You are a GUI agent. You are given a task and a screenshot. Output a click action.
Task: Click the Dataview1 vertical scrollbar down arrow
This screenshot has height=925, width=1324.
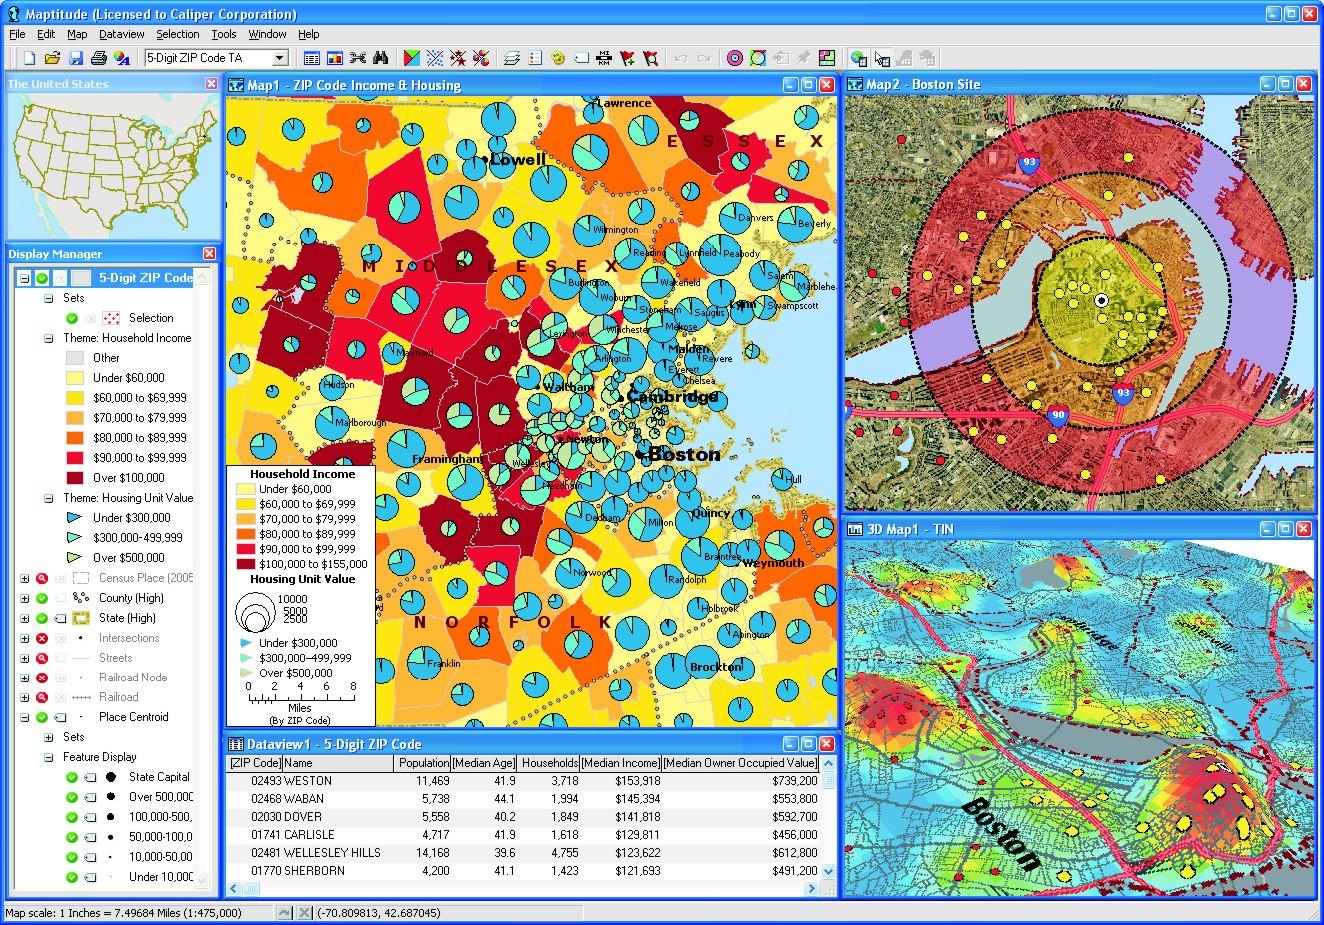828,871
